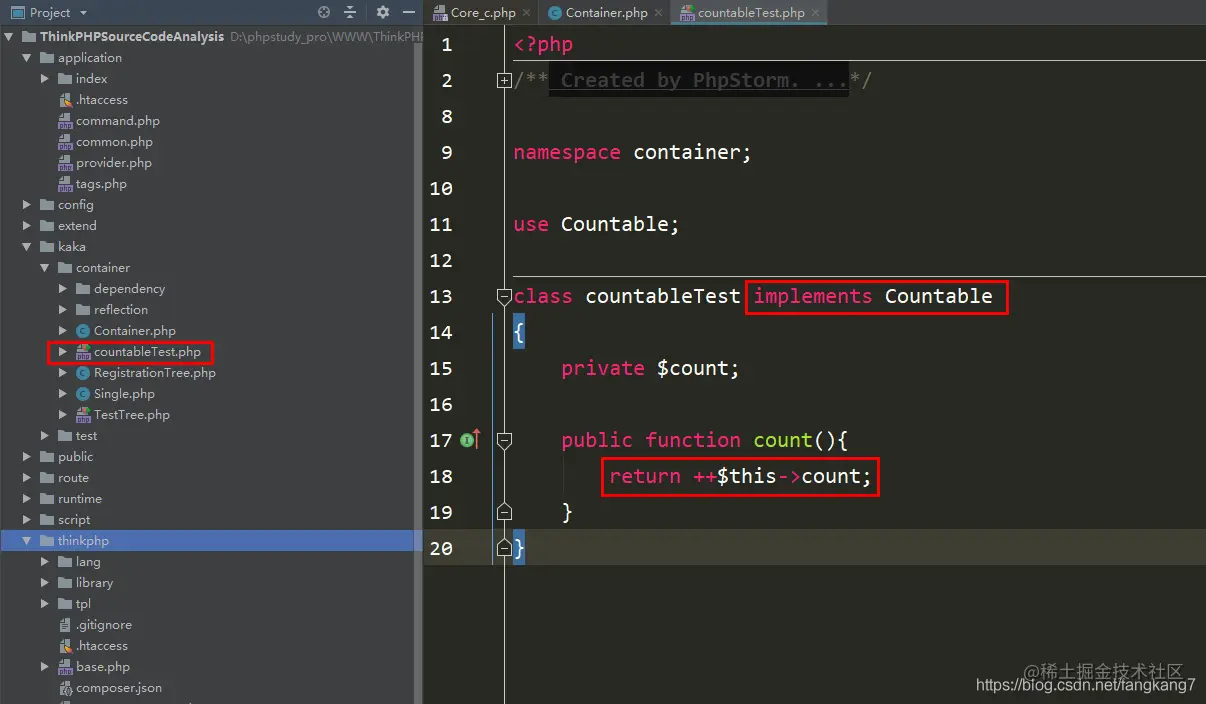Click the word 'Countable' after implements
Viewport: 1206px width, 704px height.
coord(938,296)
